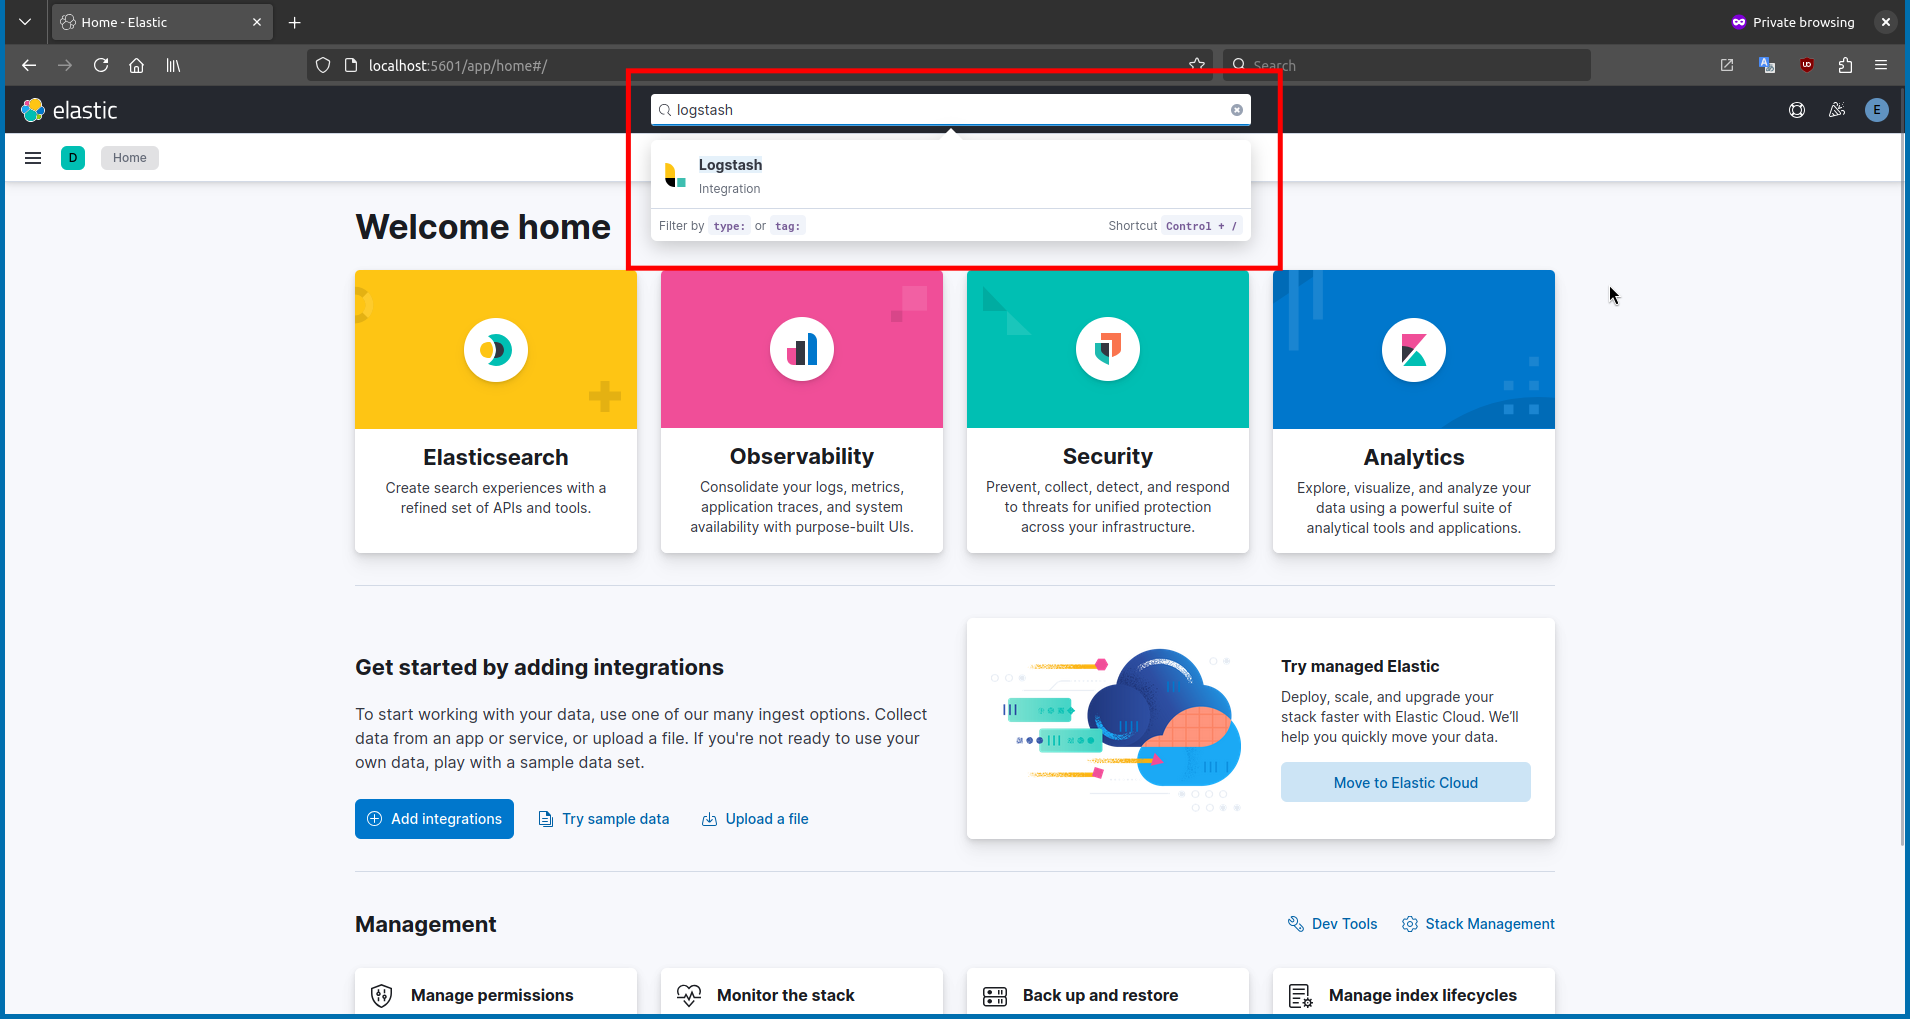1910x1019 pixels.
Task: Click the Manage index lifecycles icon
Action: [1301, 996]
